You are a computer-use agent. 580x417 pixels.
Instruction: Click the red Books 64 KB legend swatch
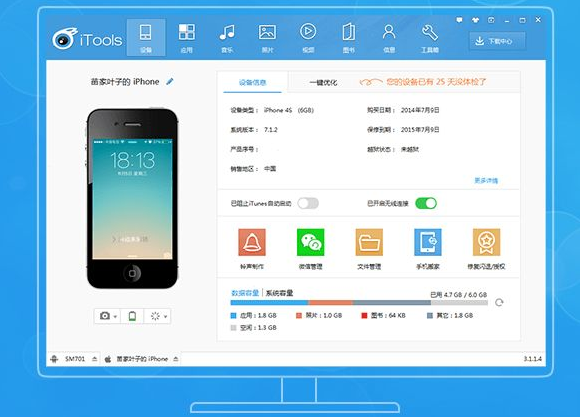pos(364,316)
